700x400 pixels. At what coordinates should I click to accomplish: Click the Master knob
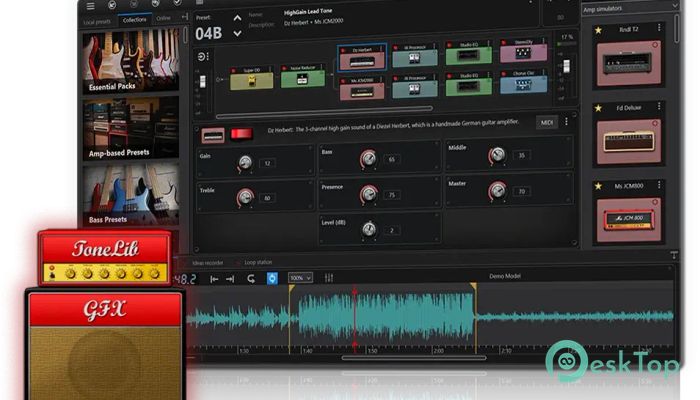(497, 191)
